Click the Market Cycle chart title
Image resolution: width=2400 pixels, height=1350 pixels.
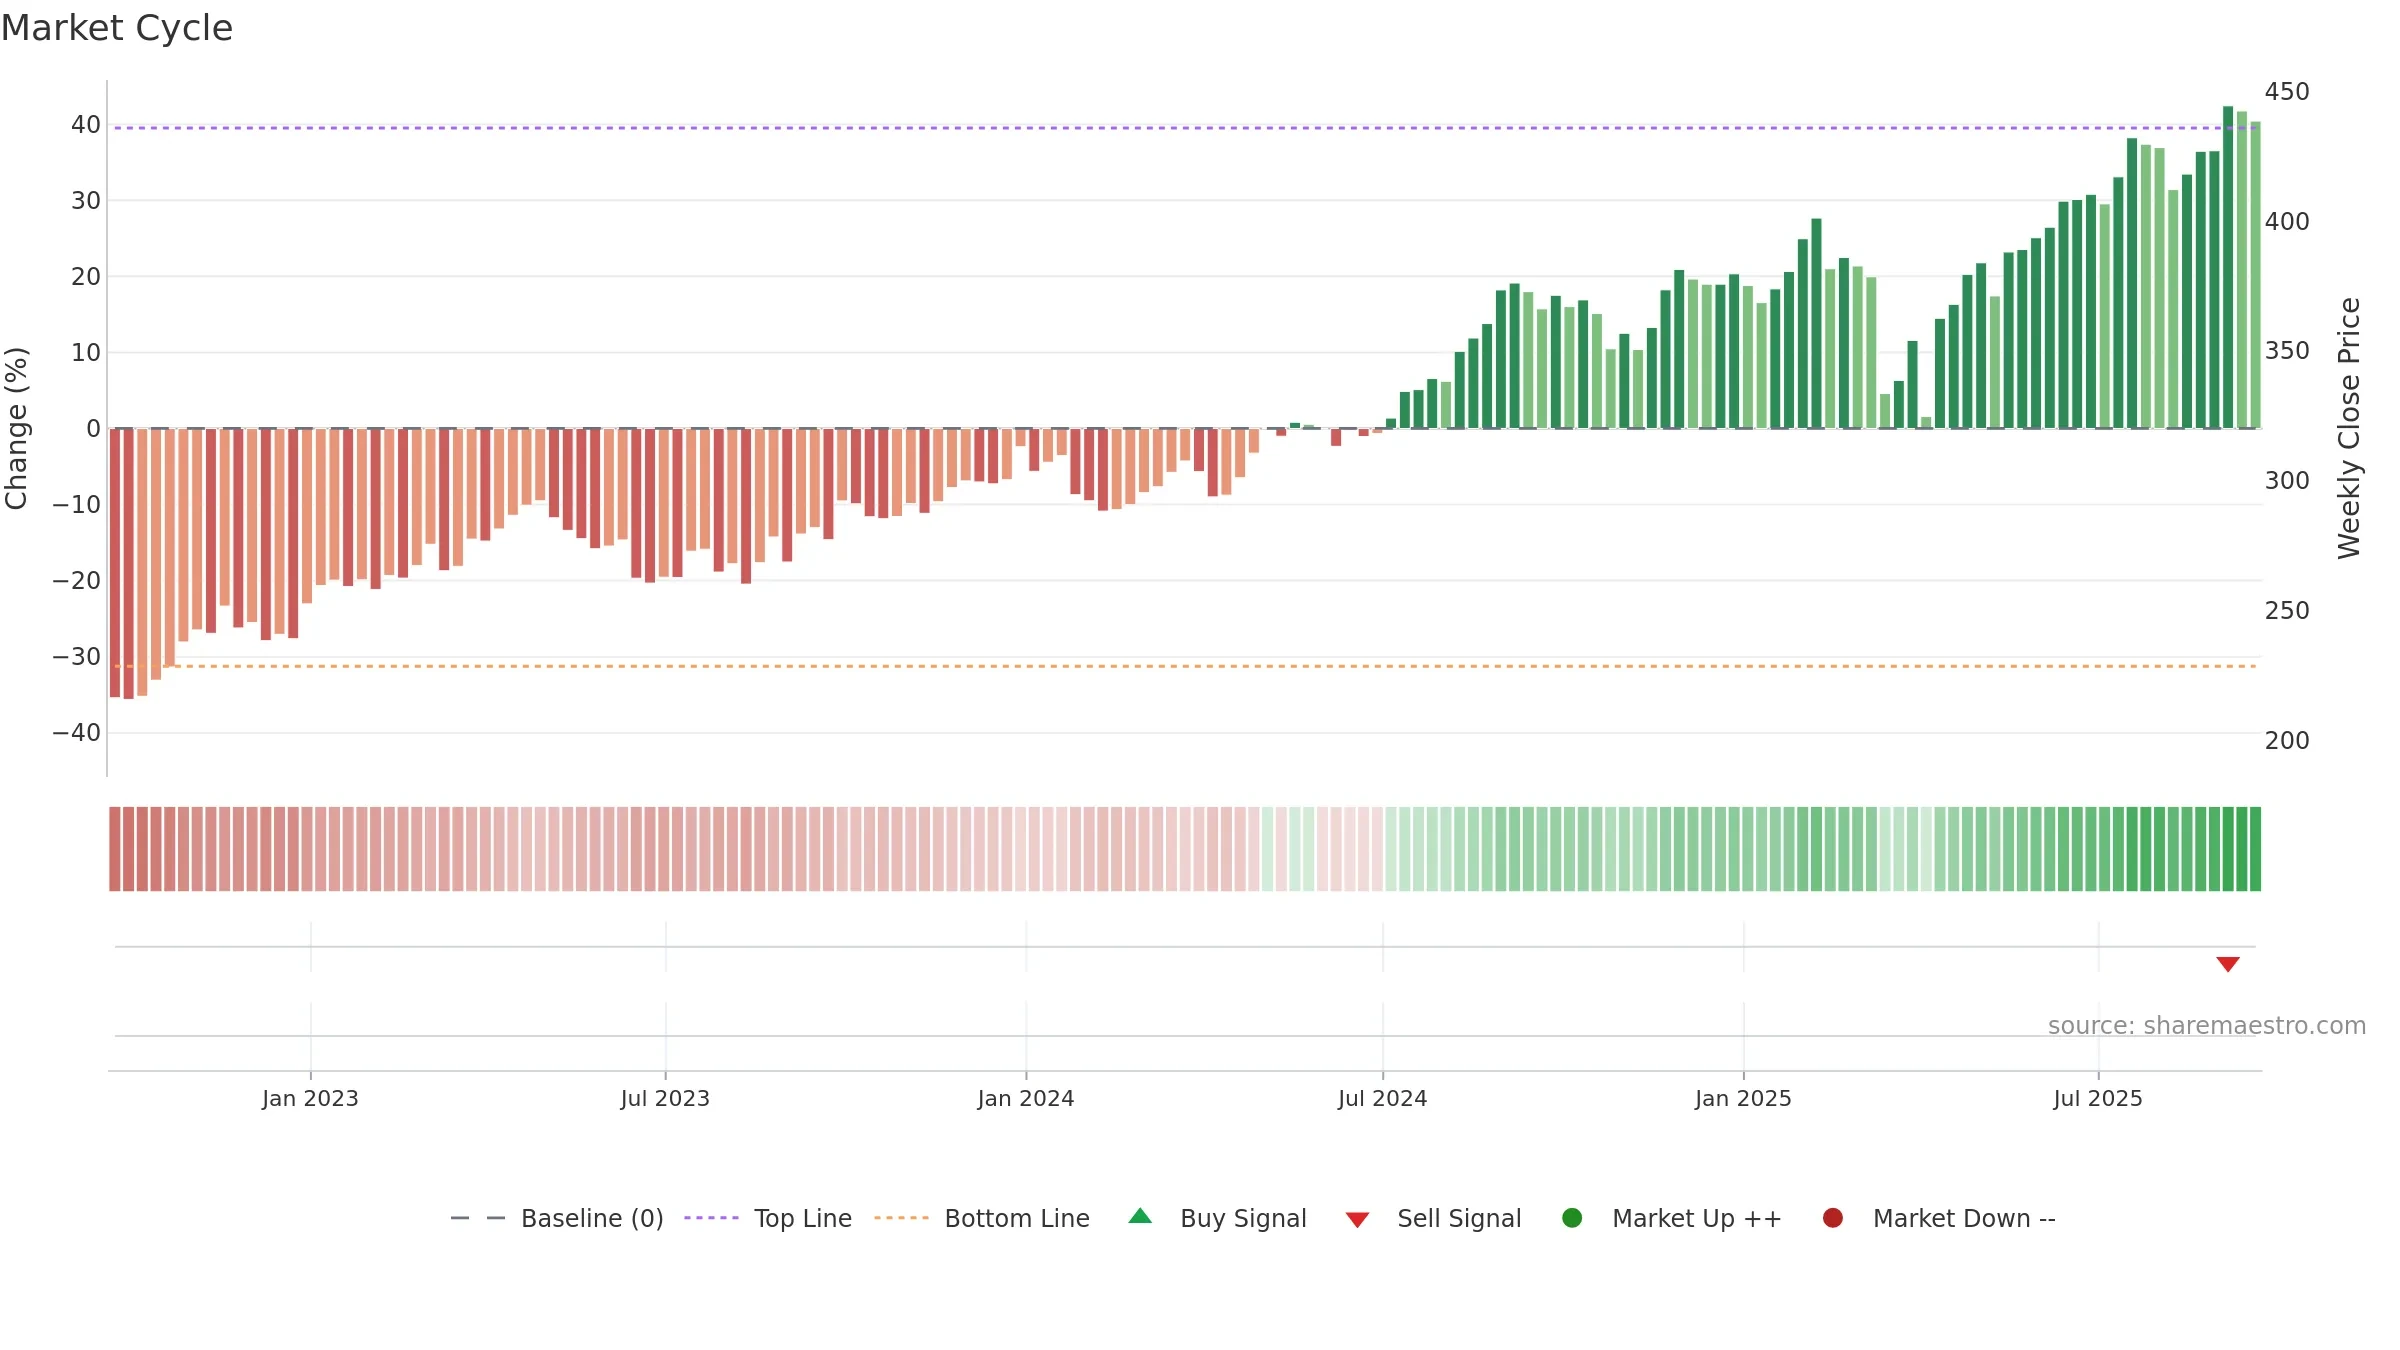pyautogui.click(x=117, y=28)
